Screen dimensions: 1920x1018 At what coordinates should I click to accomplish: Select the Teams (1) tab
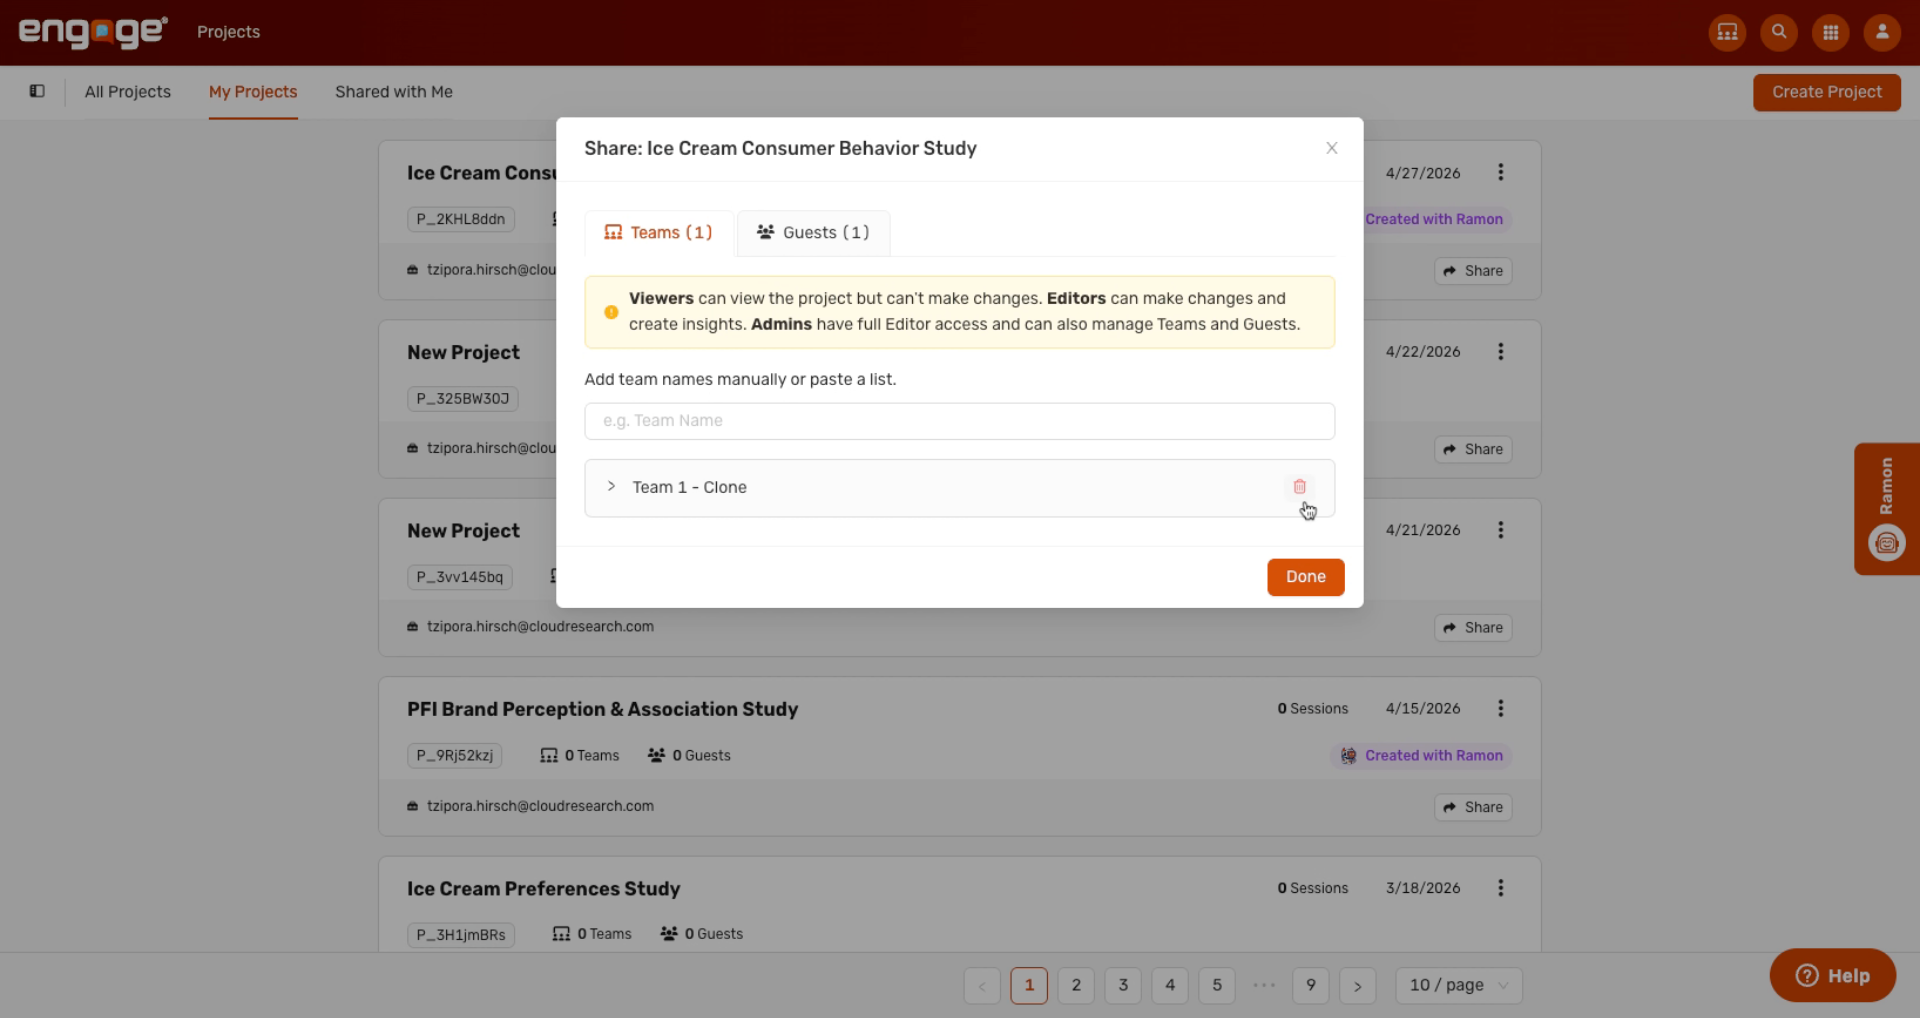659,233
